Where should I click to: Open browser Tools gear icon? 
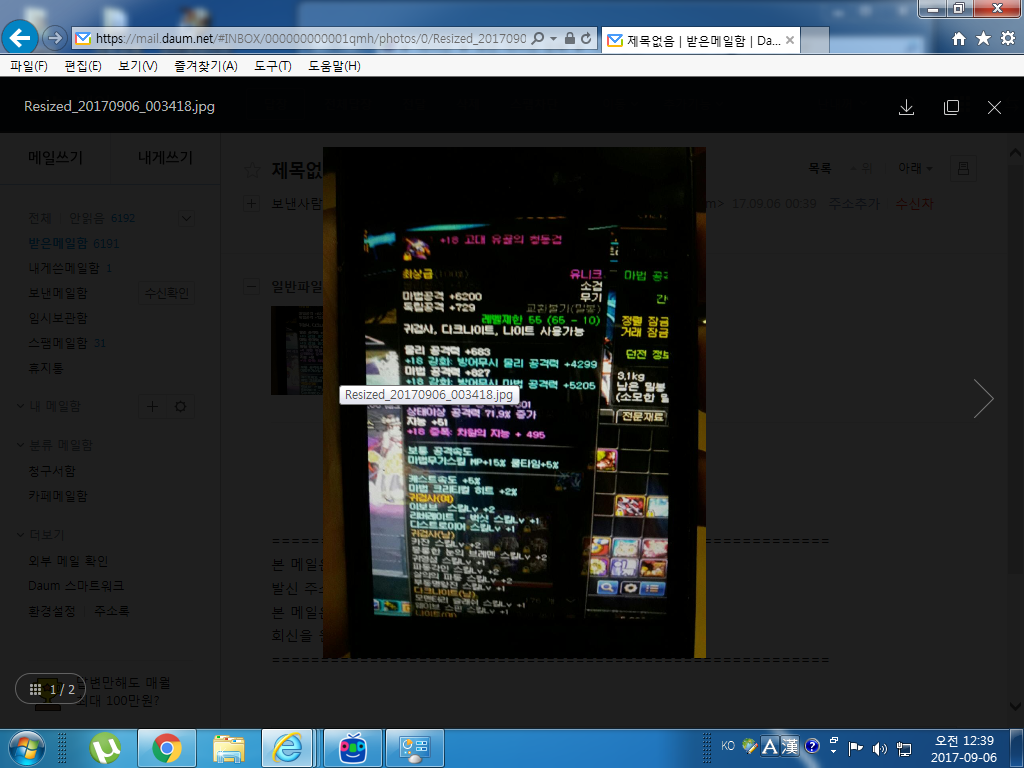pos(1008,39)
